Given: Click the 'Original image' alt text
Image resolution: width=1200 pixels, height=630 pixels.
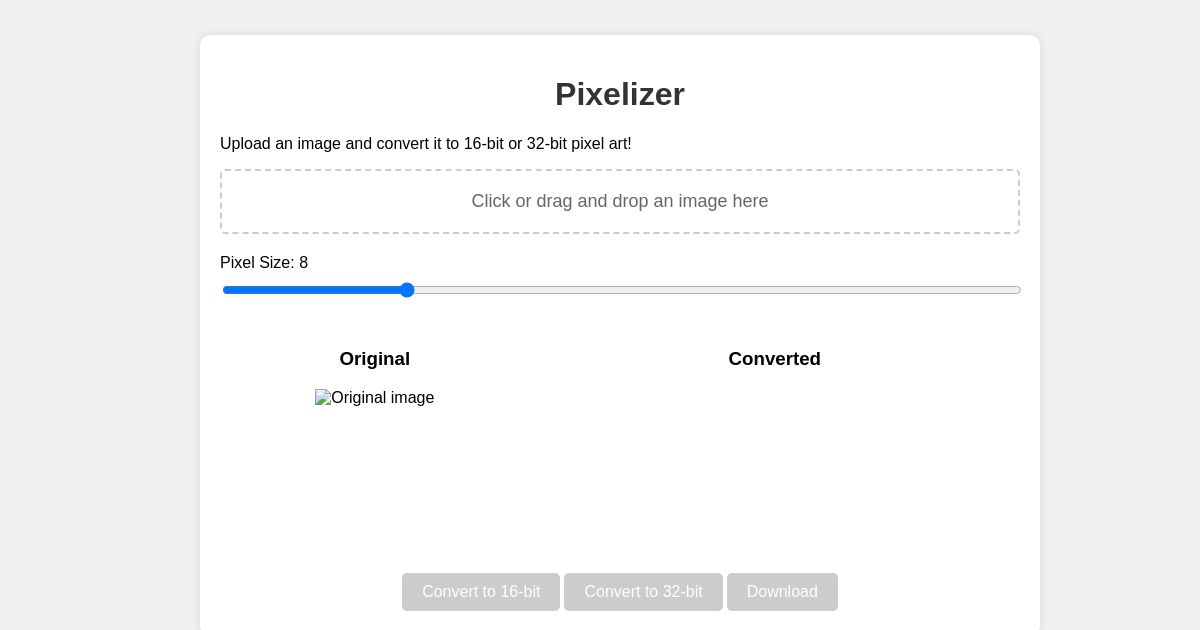Looking at the screenshot, I should tap(382, 398).
